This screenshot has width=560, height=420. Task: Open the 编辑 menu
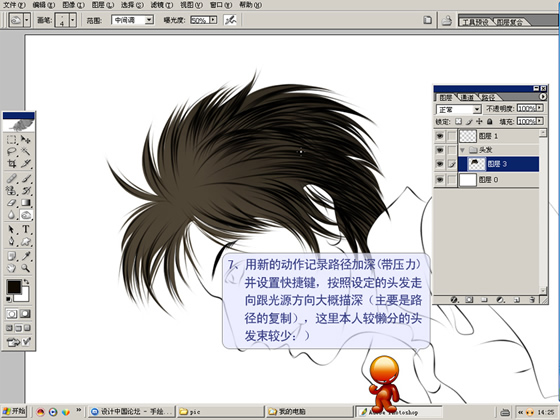(x=44, y=5)
